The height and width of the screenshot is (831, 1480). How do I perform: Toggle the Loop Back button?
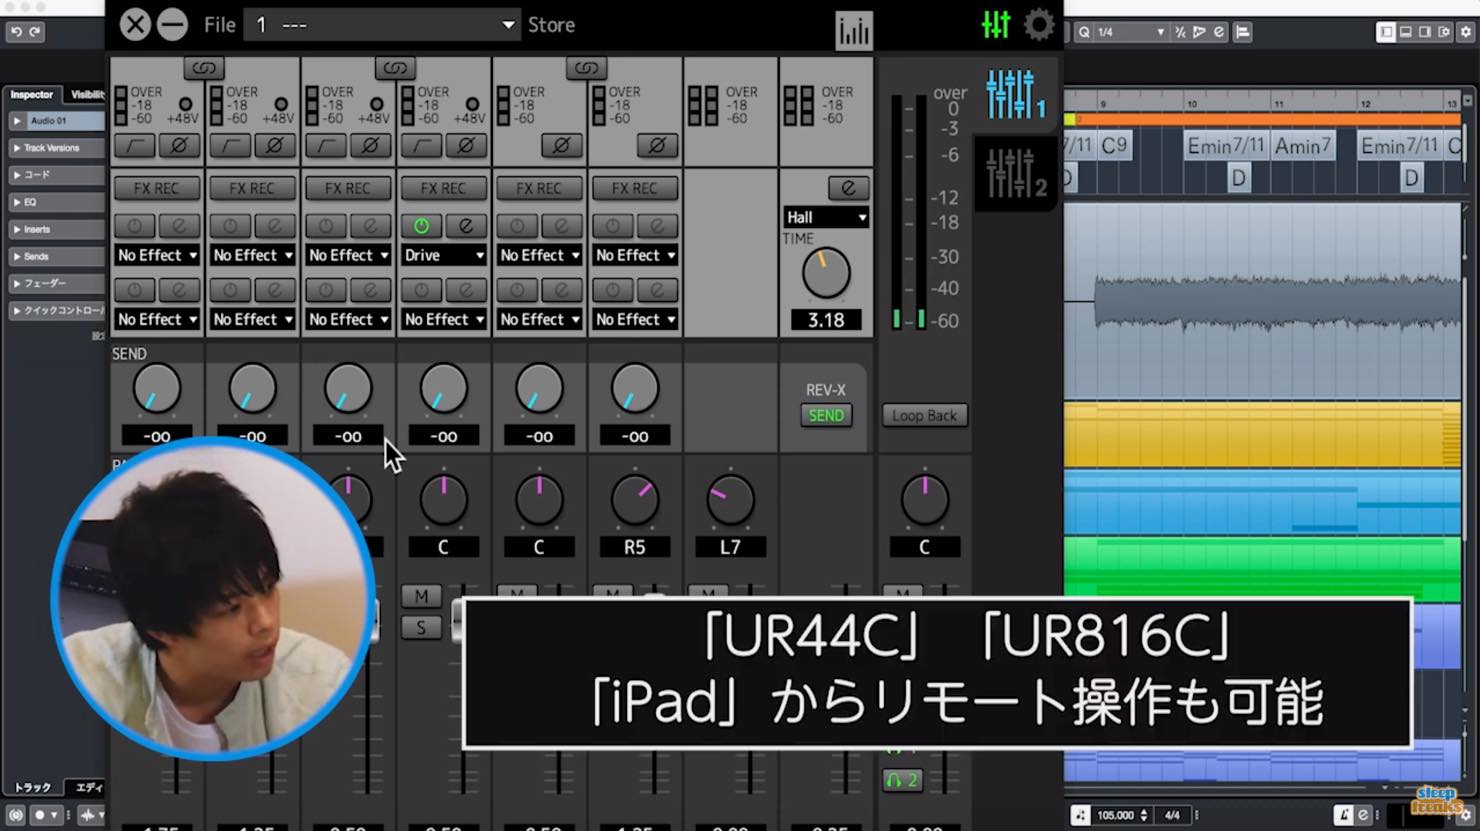click(x=924, y=415)
